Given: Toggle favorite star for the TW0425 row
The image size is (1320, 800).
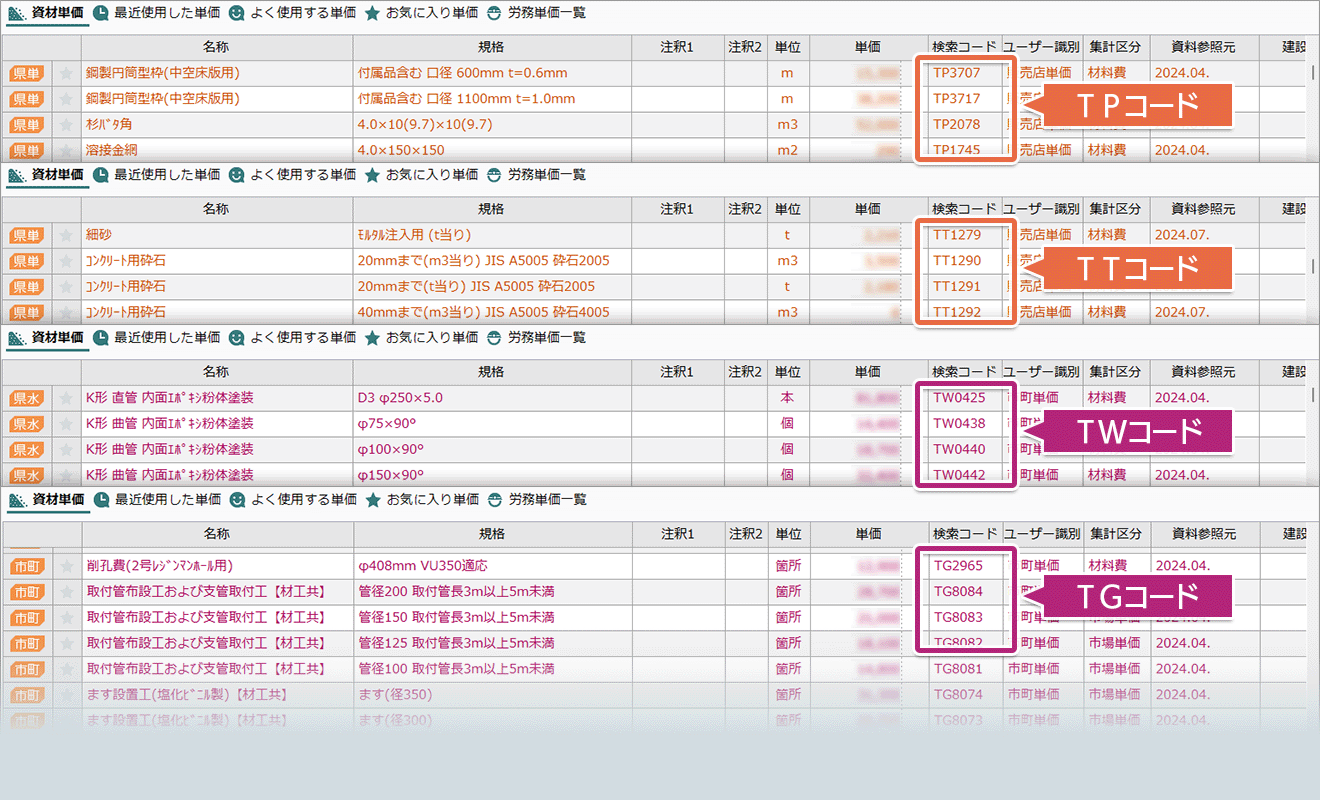Looking at the screenshot, I should click(x=66, y=398).
